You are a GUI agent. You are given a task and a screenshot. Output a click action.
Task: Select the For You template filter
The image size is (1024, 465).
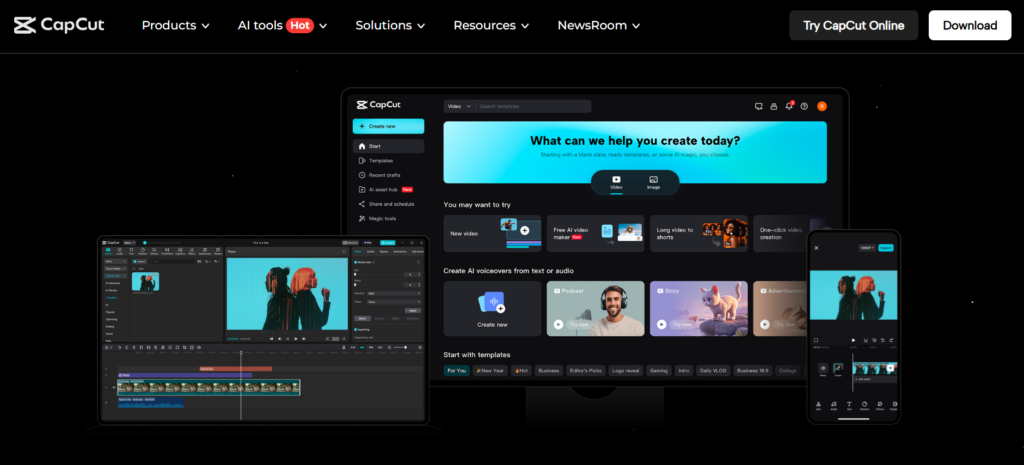pos(456,370)
